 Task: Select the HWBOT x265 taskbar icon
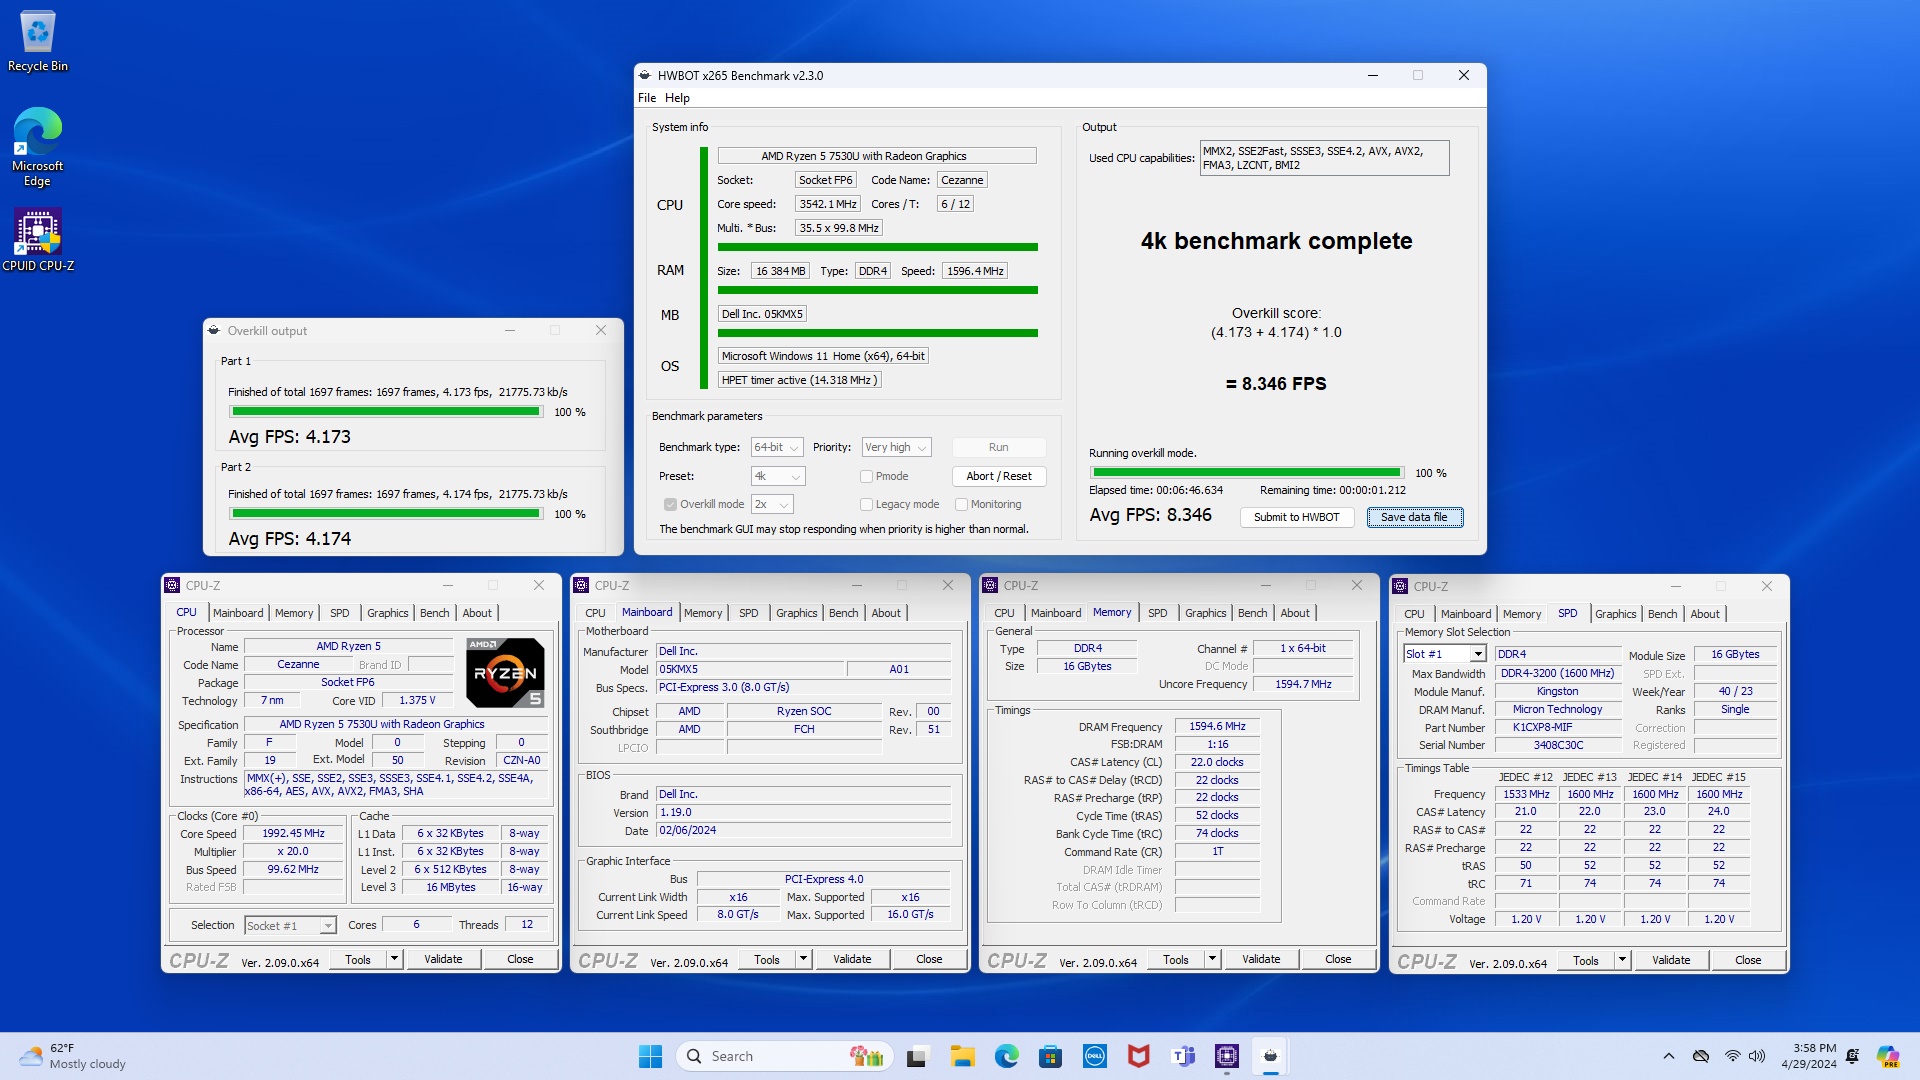[1271, 1056]
